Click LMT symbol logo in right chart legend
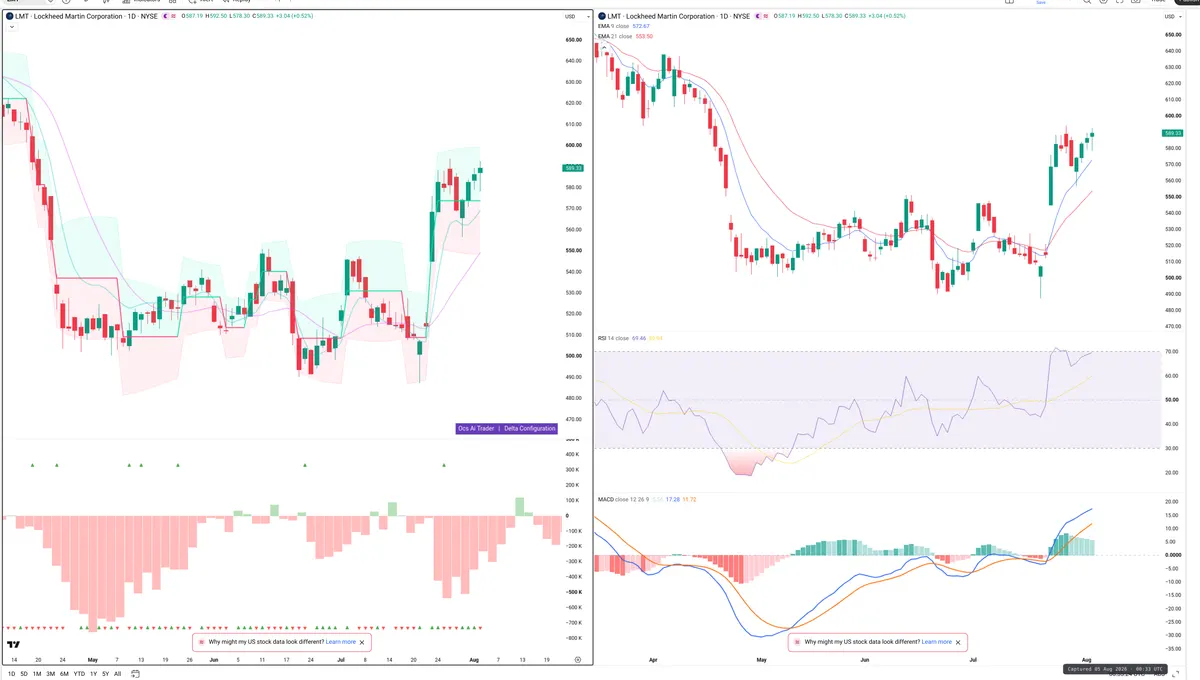The width and height of the screenshot is (1200, 680). click(602, 17)
